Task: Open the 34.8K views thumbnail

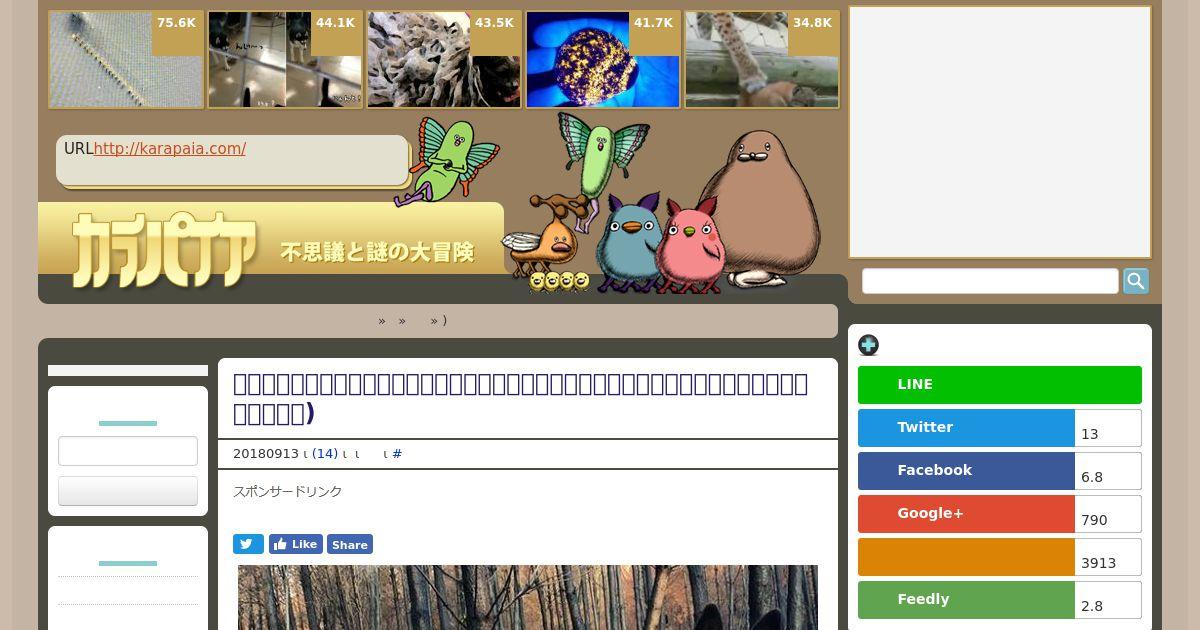Action: point(762,59)
